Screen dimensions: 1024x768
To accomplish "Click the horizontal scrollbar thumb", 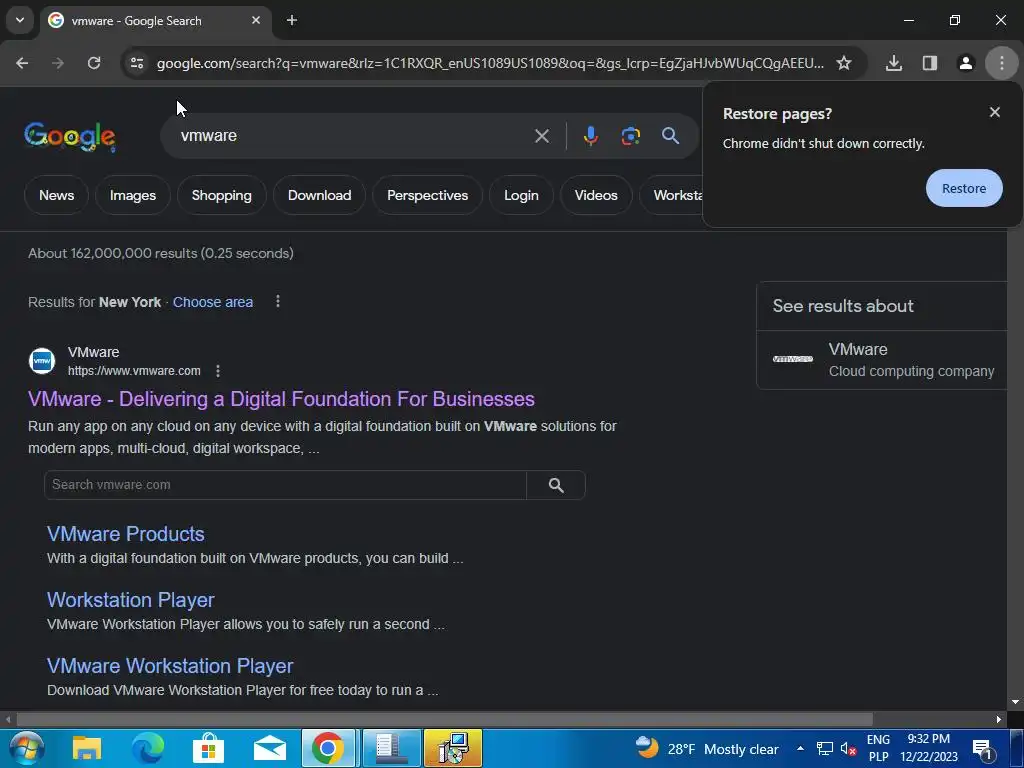I will point(444,719).
